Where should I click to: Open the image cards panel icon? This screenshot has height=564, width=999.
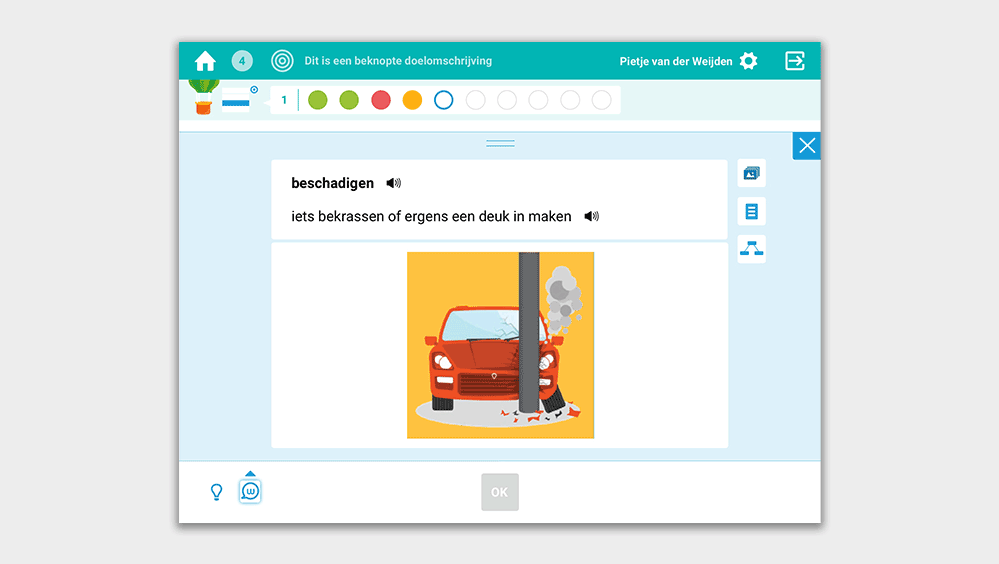coord(752,173)
